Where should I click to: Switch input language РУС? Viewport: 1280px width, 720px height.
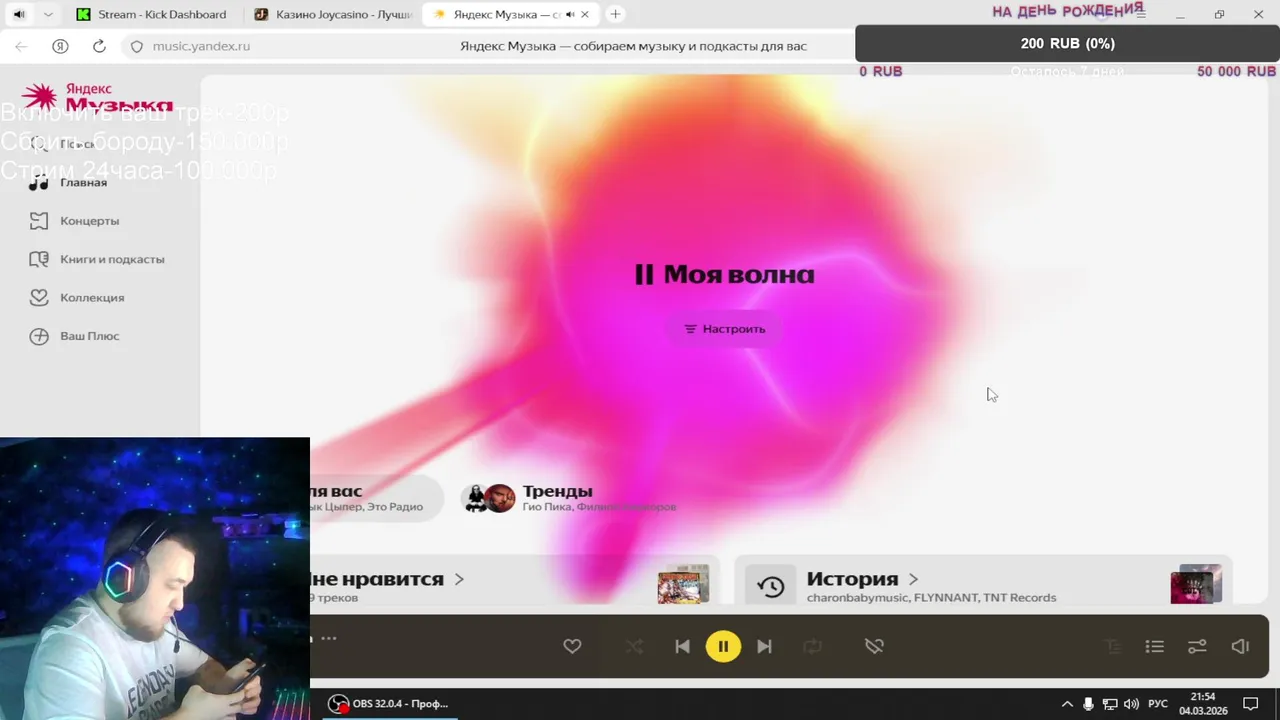coord(1158,704)
